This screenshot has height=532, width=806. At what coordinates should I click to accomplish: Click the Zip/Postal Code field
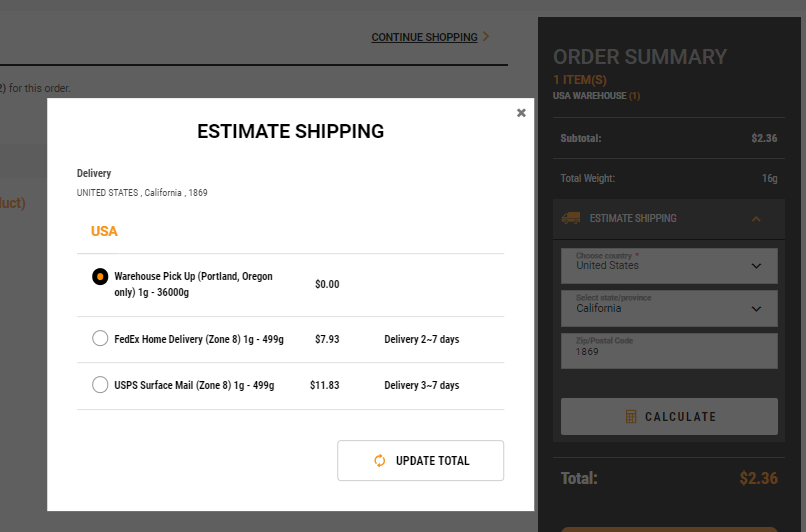coord(669,351)
